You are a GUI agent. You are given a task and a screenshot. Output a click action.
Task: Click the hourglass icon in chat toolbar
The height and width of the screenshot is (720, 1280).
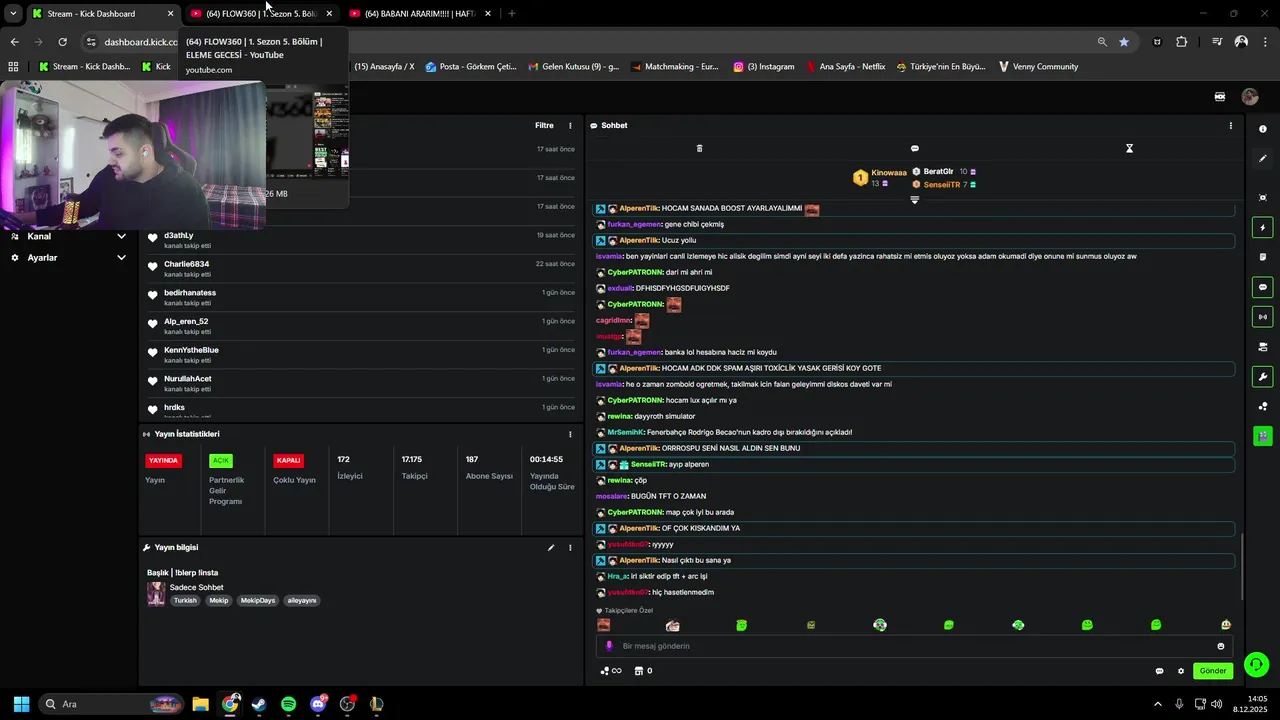coord(1129,148)
